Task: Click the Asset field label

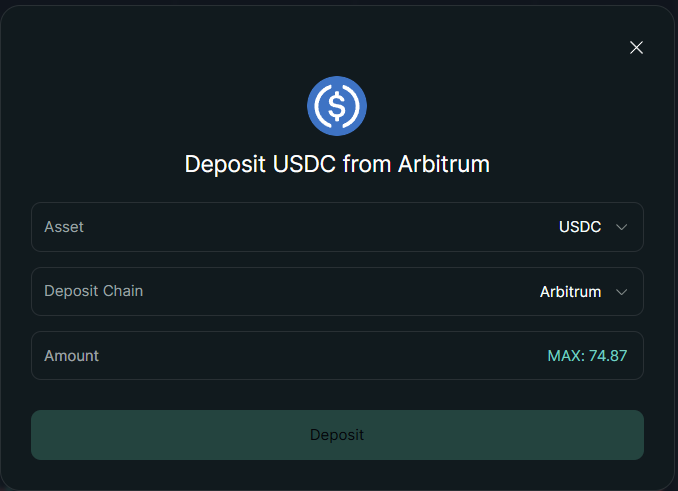Action: coord(64,227)
